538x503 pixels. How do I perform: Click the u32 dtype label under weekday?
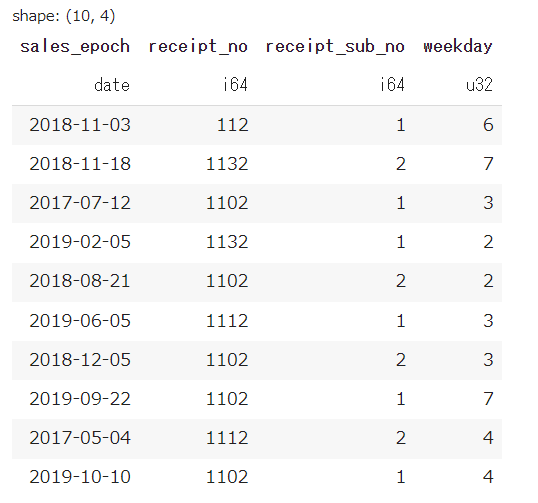tap(479, 85)
